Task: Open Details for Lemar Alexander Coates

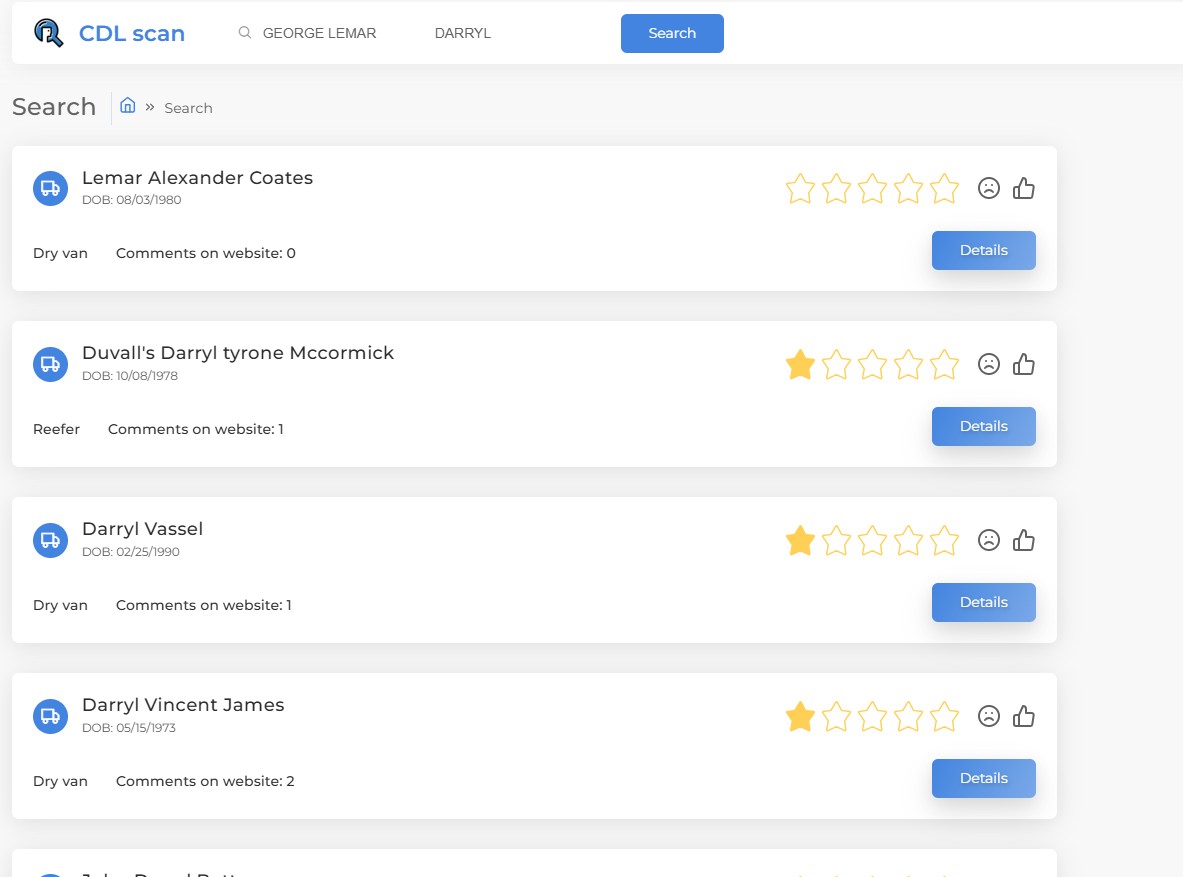Action: tap(983, 251)
